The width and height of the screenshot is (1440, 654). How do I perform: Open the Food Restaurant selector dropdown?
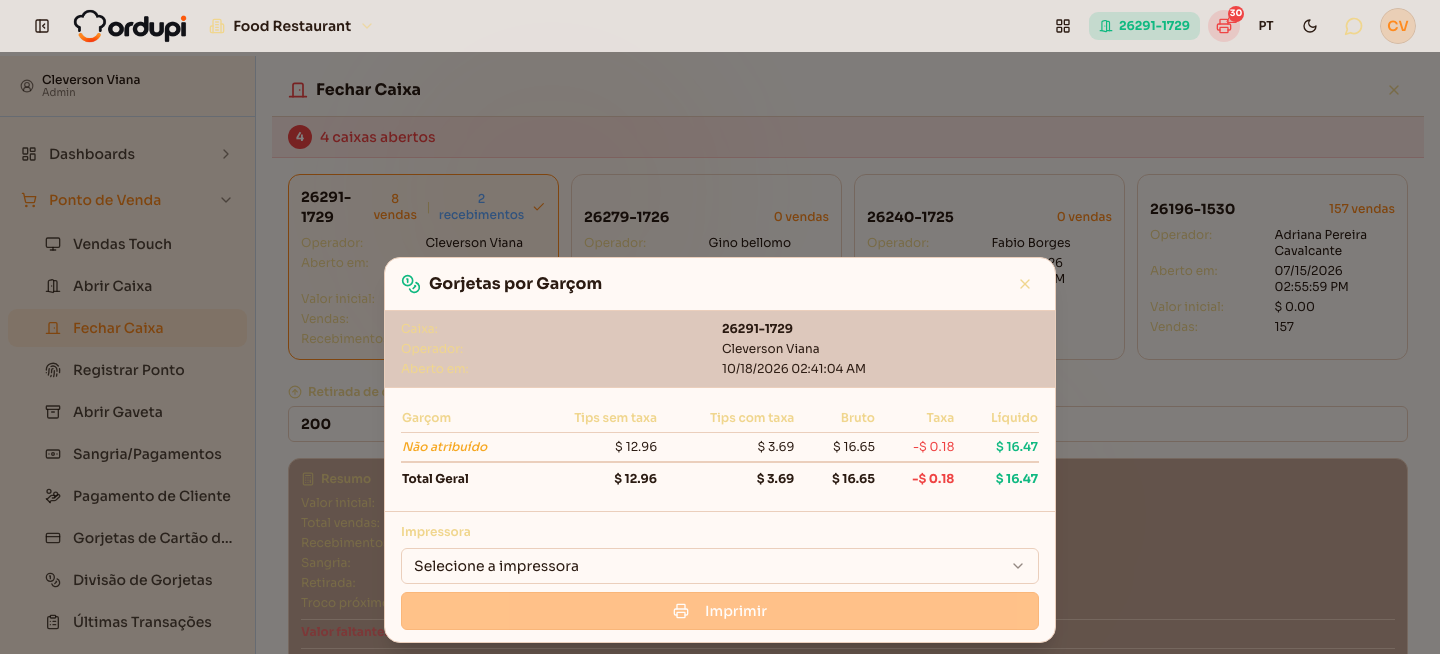tap(290, 26)
